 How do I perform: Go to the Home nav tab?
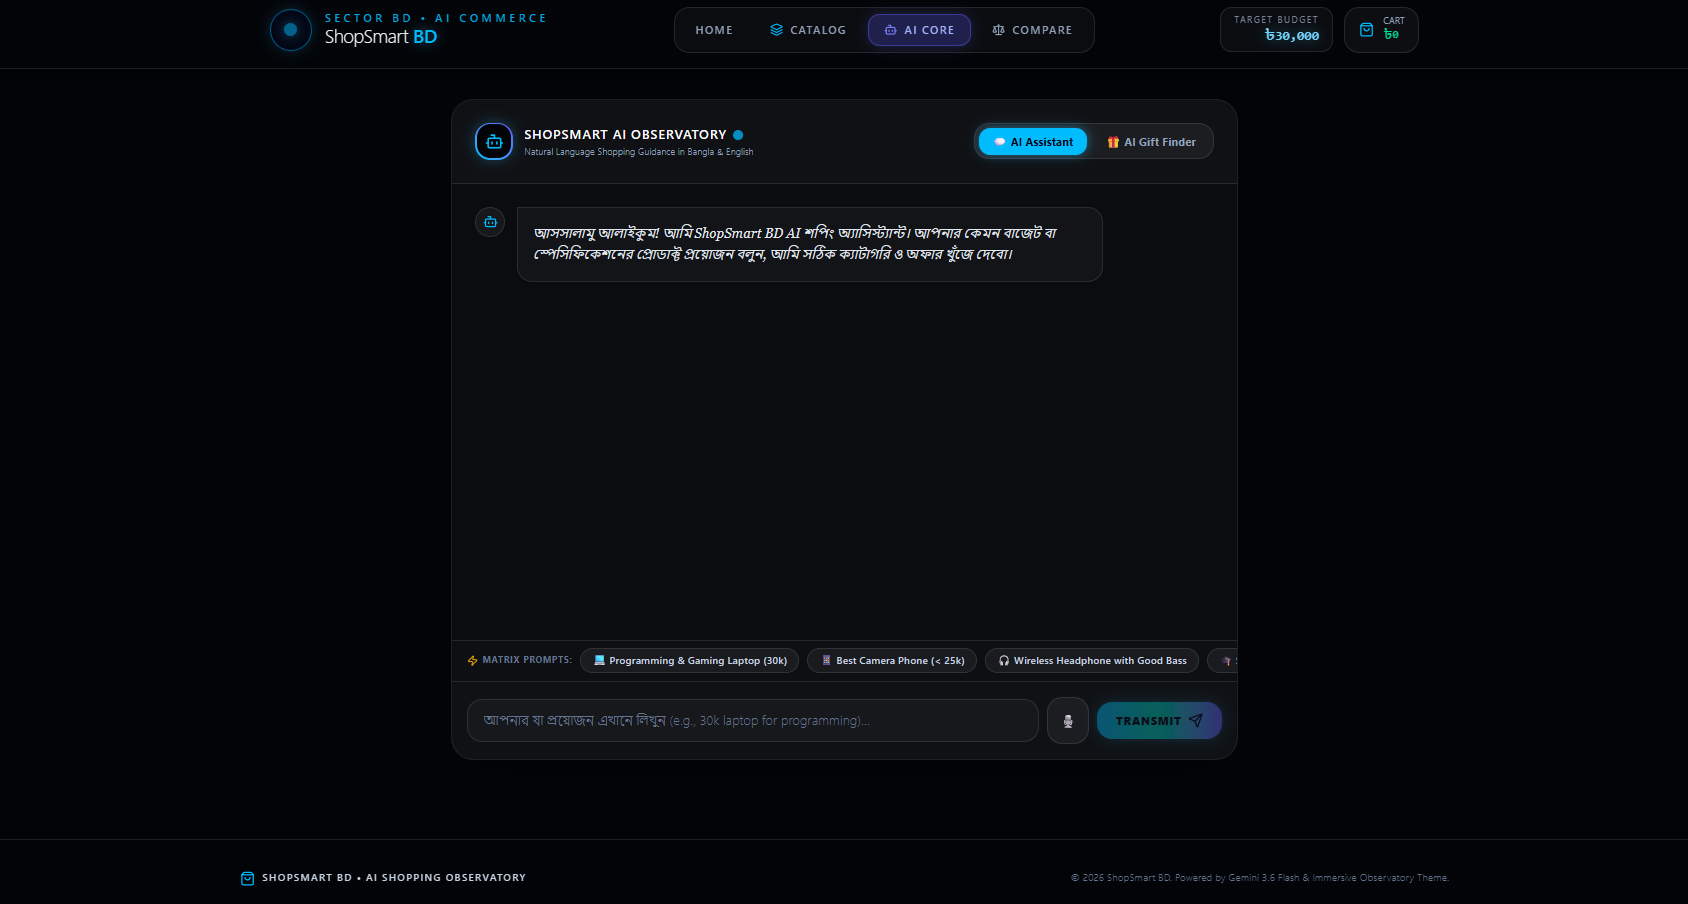click(x=714, y=30)
